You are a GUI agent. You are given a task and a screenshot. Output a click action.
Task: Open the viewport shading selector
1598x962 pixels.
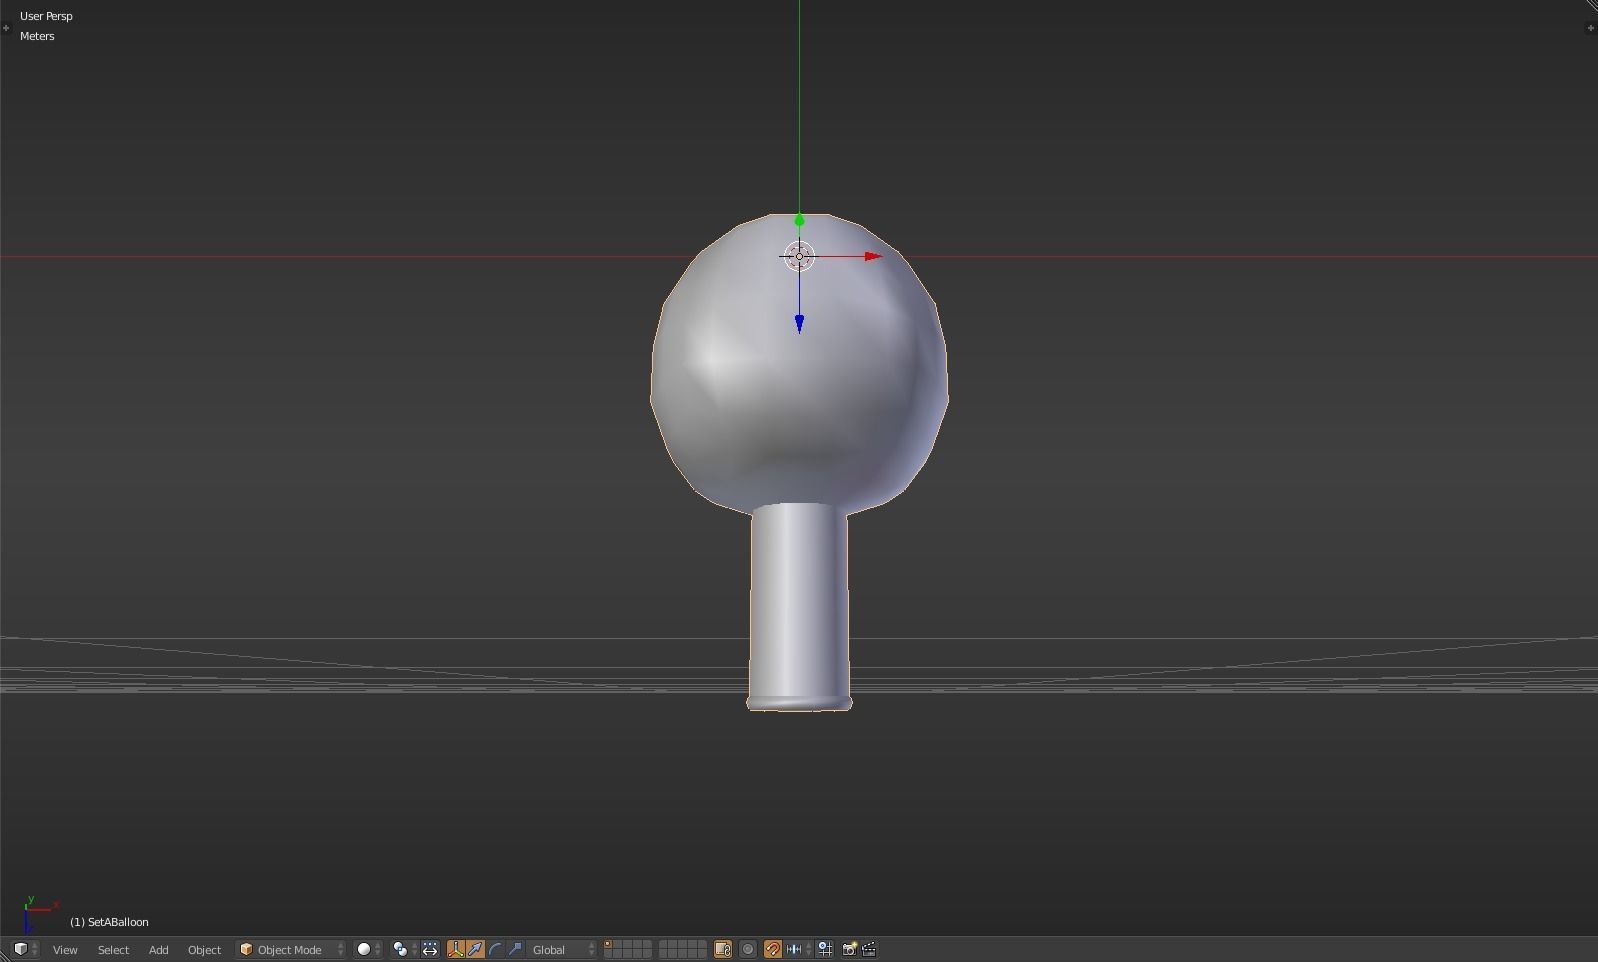click(x=368, y=949)
